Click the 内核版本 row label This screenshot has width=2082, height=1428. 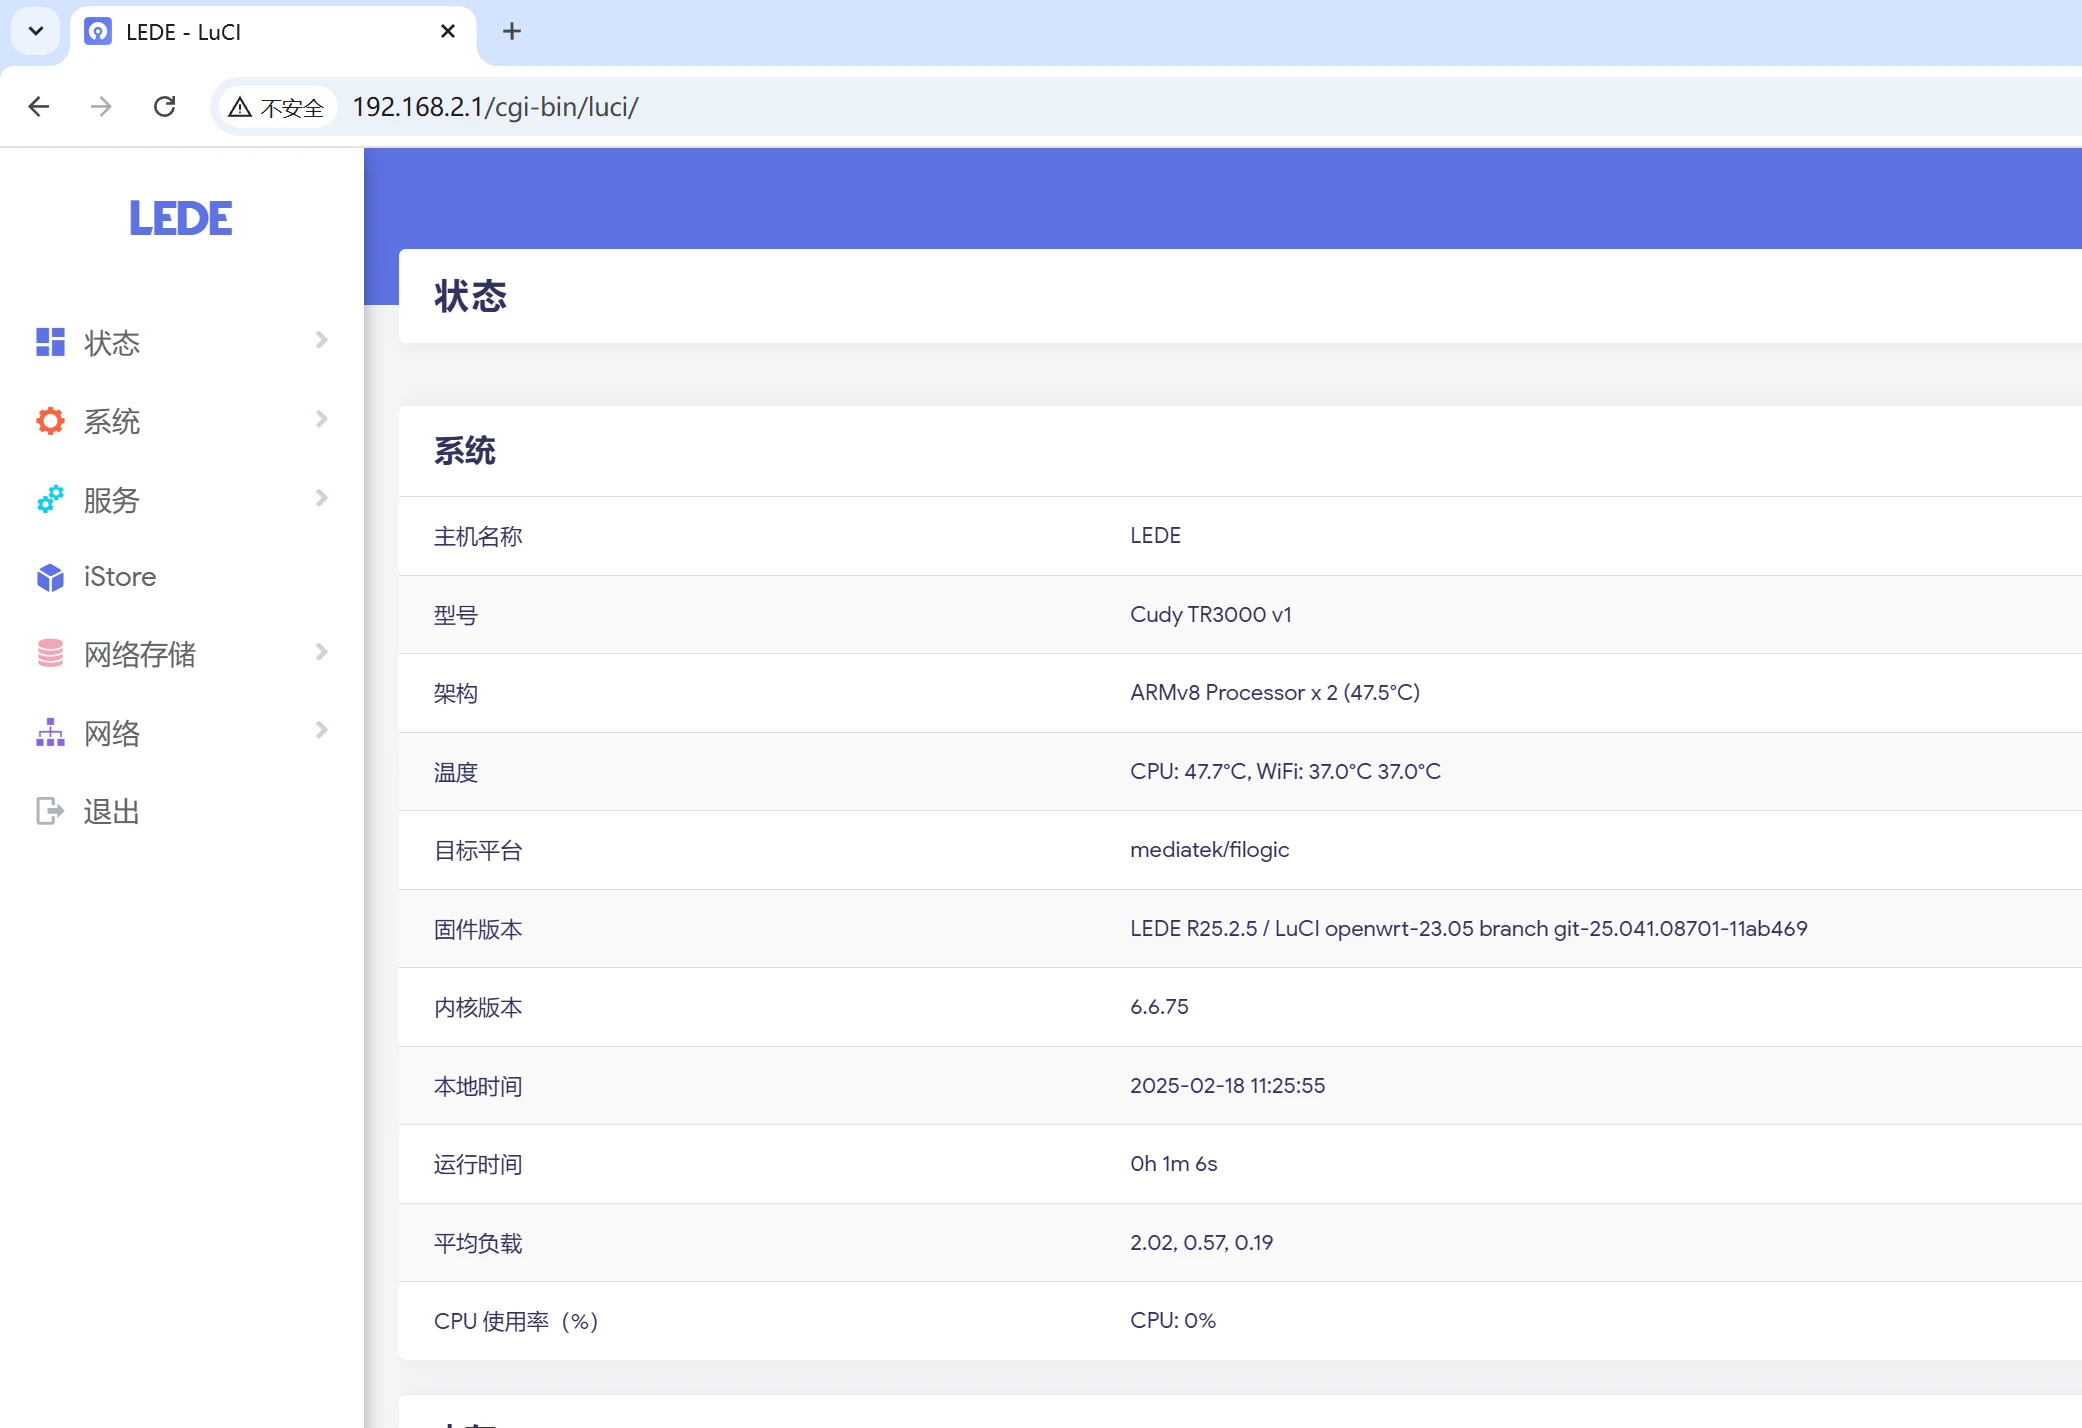tap(477, 1007)
